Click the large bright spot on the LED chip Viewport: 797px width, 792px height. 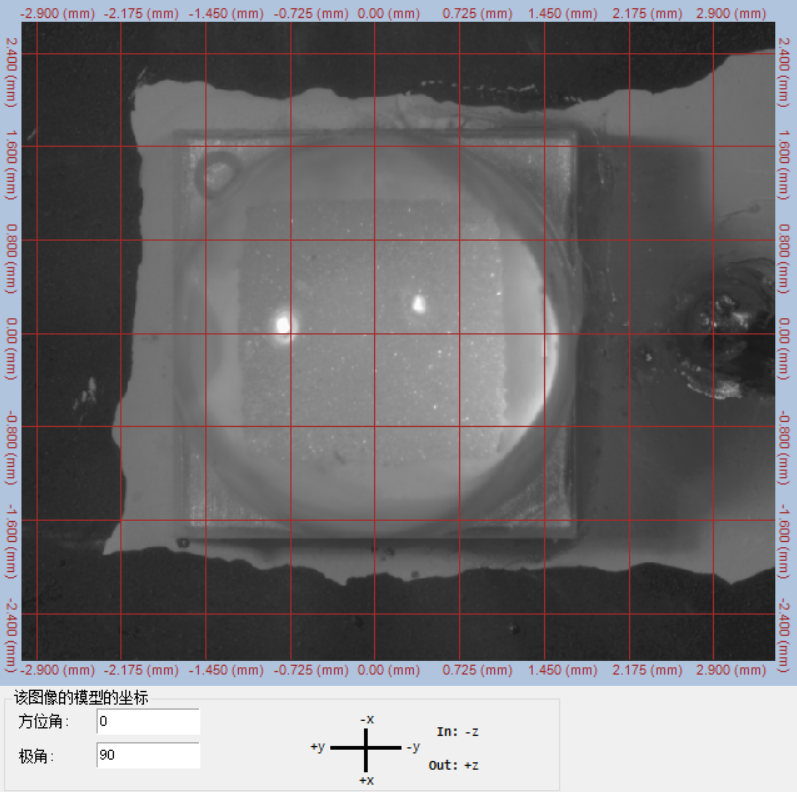click(283, 323)
